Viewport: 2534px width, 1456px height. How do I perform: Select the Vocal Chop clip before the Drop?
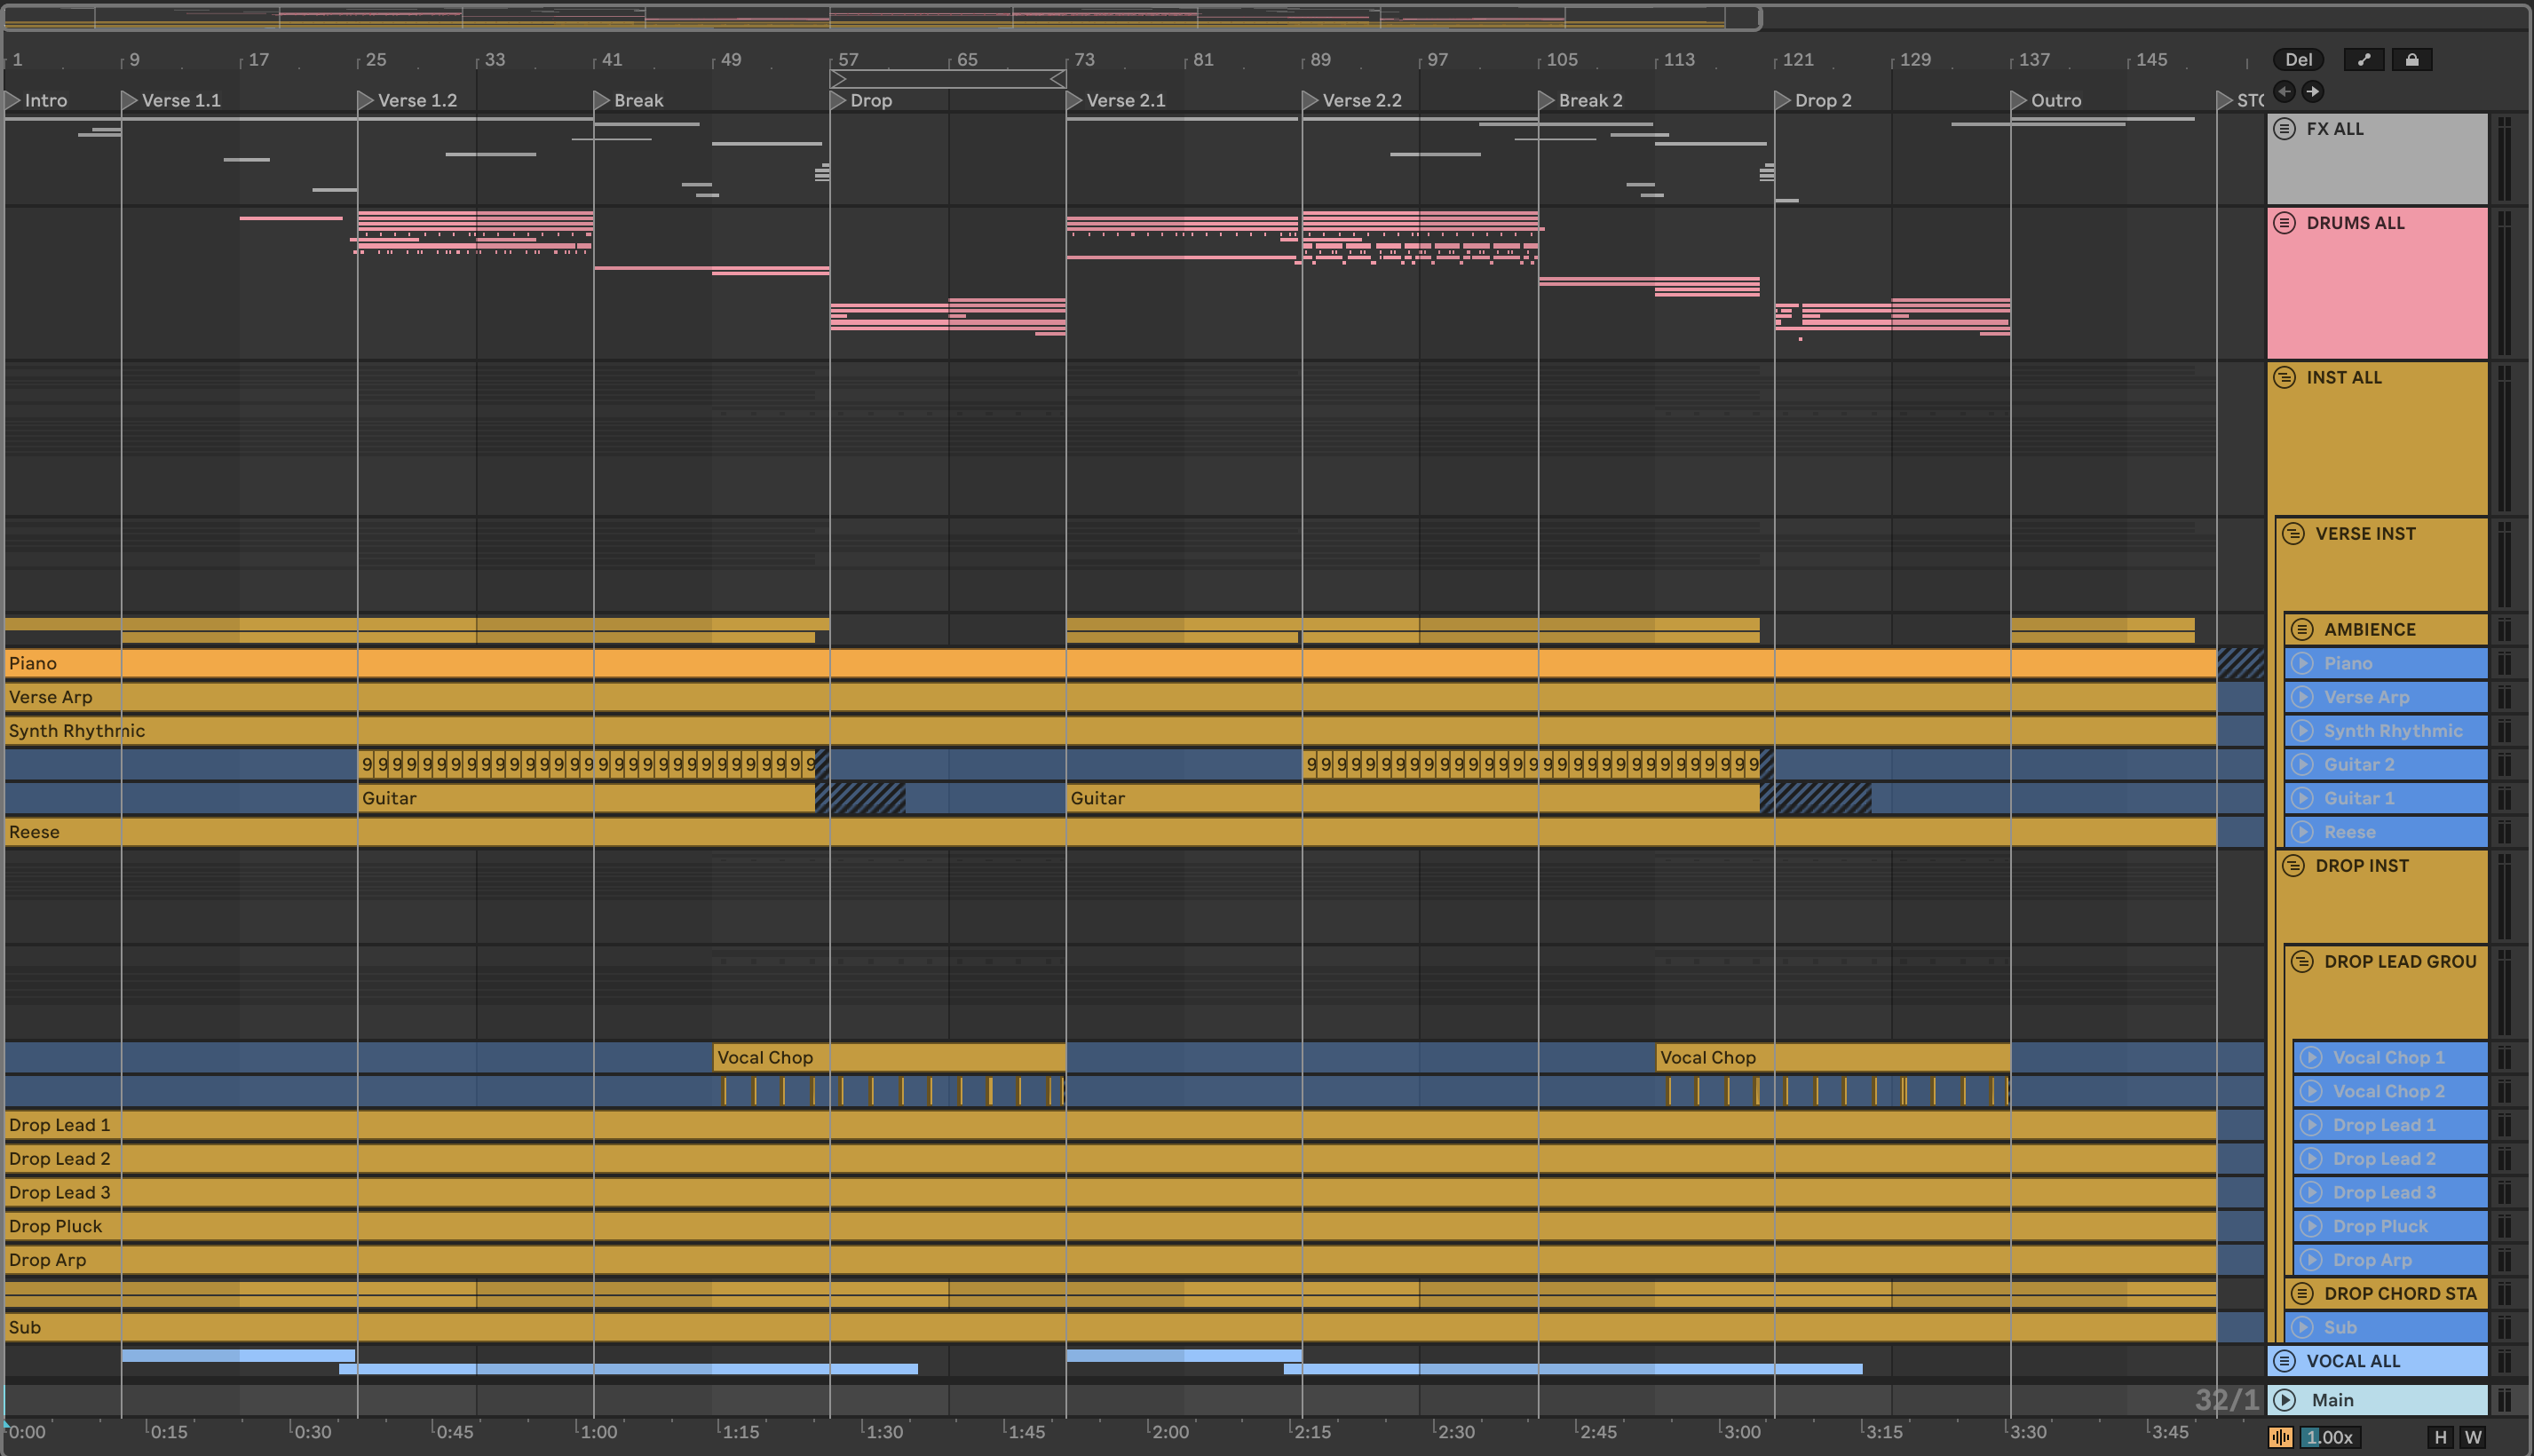(889, 1057)
